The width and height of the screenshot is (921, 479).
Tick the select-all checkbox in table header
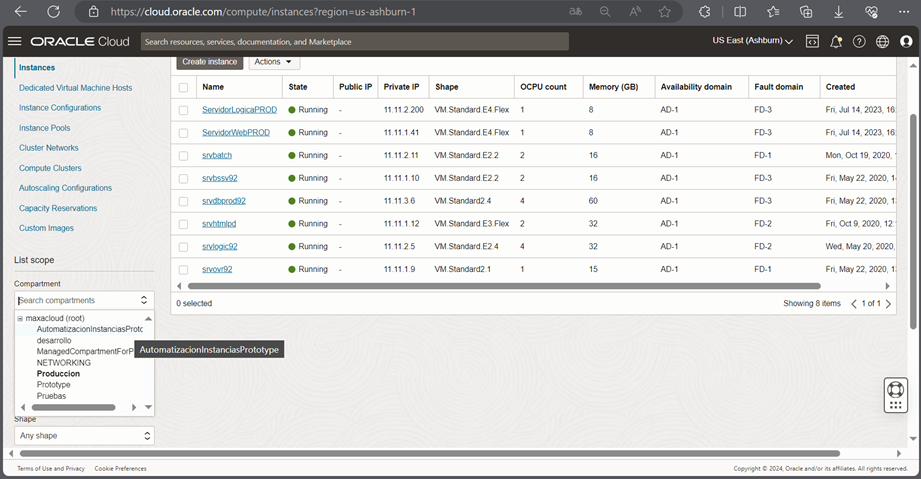(184, 87)
